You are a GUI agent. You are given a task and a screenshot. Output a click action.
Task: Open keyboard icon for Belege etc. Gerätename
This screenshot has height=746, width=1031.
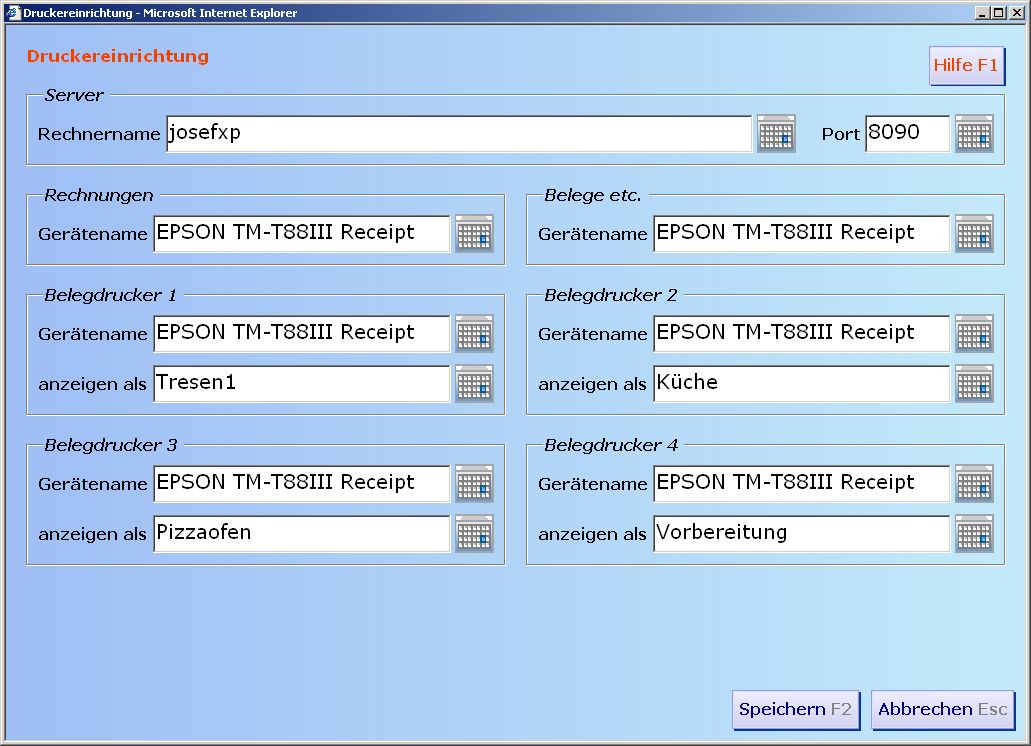[x=974, y=234]
